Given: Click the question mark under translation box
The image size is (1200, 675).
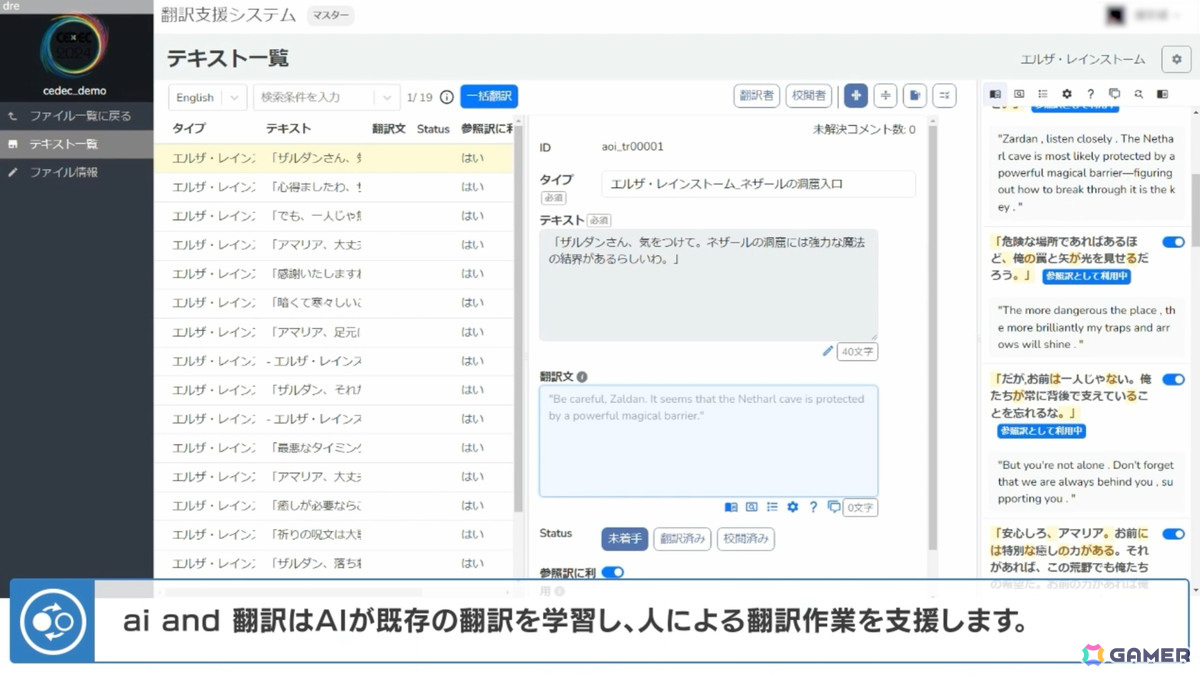Looking at the screenshot, I should [x=813, y=507].
